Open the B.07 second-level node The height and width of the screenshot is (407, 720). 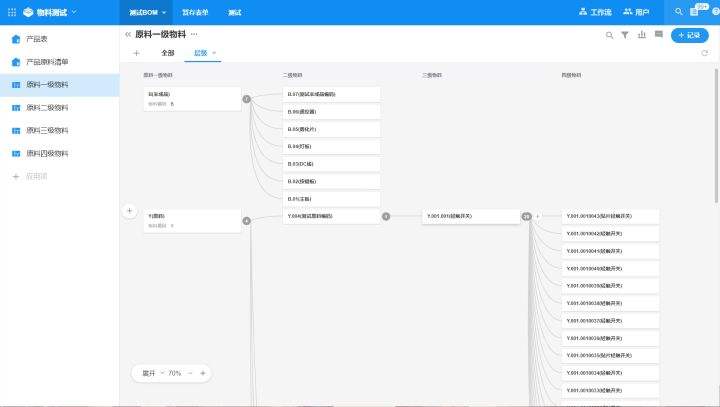[x=332, y=94]
